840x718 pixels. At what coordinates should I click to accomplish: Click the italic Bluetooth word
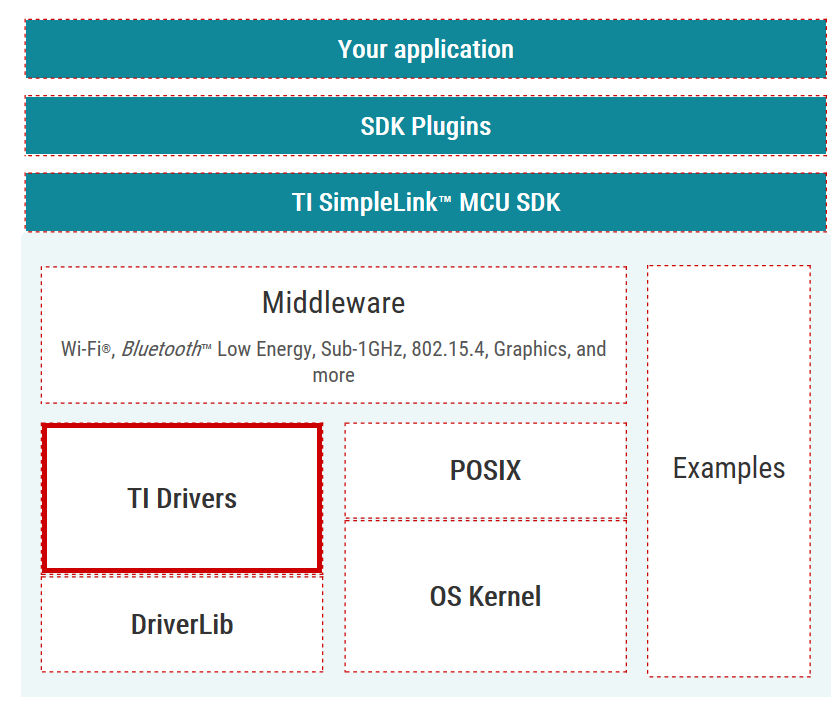[161, 349]
